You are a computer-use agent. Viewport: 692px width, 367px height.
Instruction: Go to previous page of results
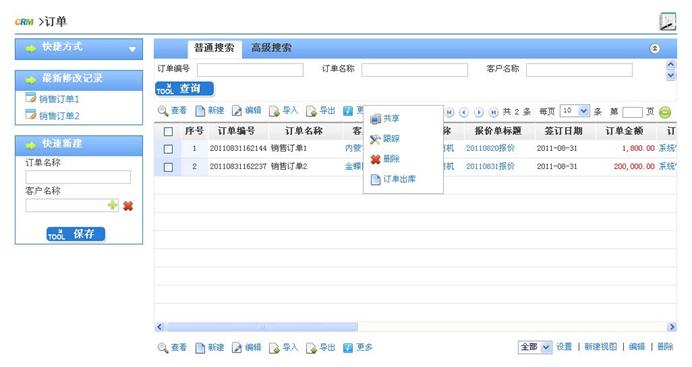click(x=464, y=112)
